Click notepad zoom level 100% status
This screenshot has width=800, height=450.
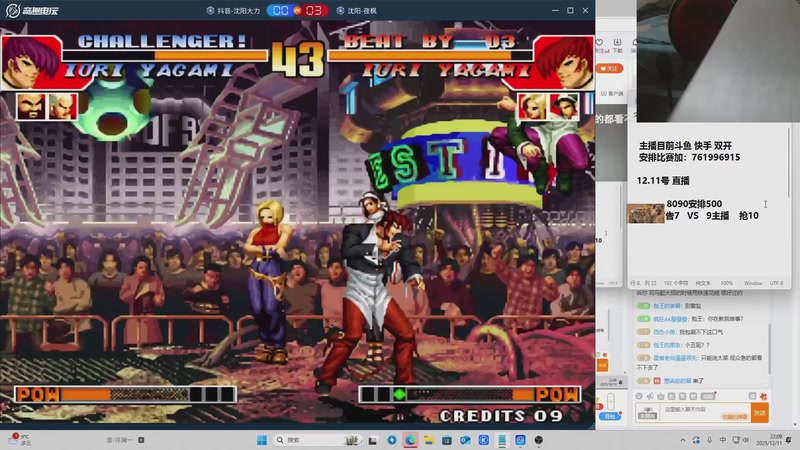pos(727,283)
